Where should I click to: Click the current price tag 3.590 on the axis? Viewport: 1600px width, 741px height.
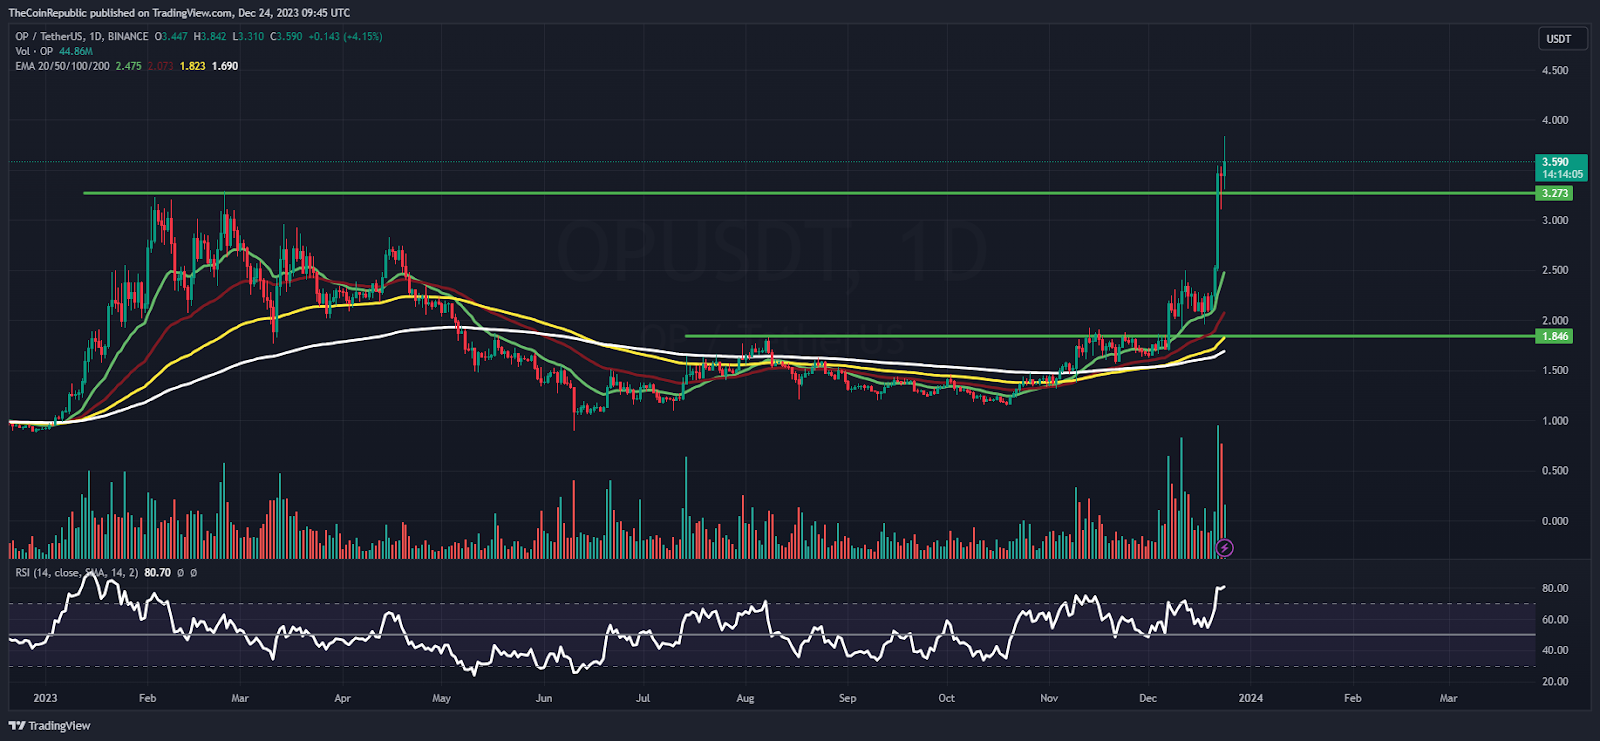[1555, 162]
